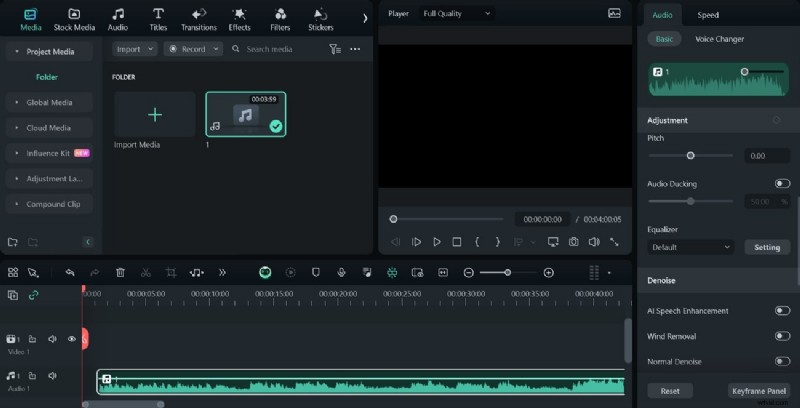
Task: Click the Adjustment keyframe diamond
Action: [776, 120]
